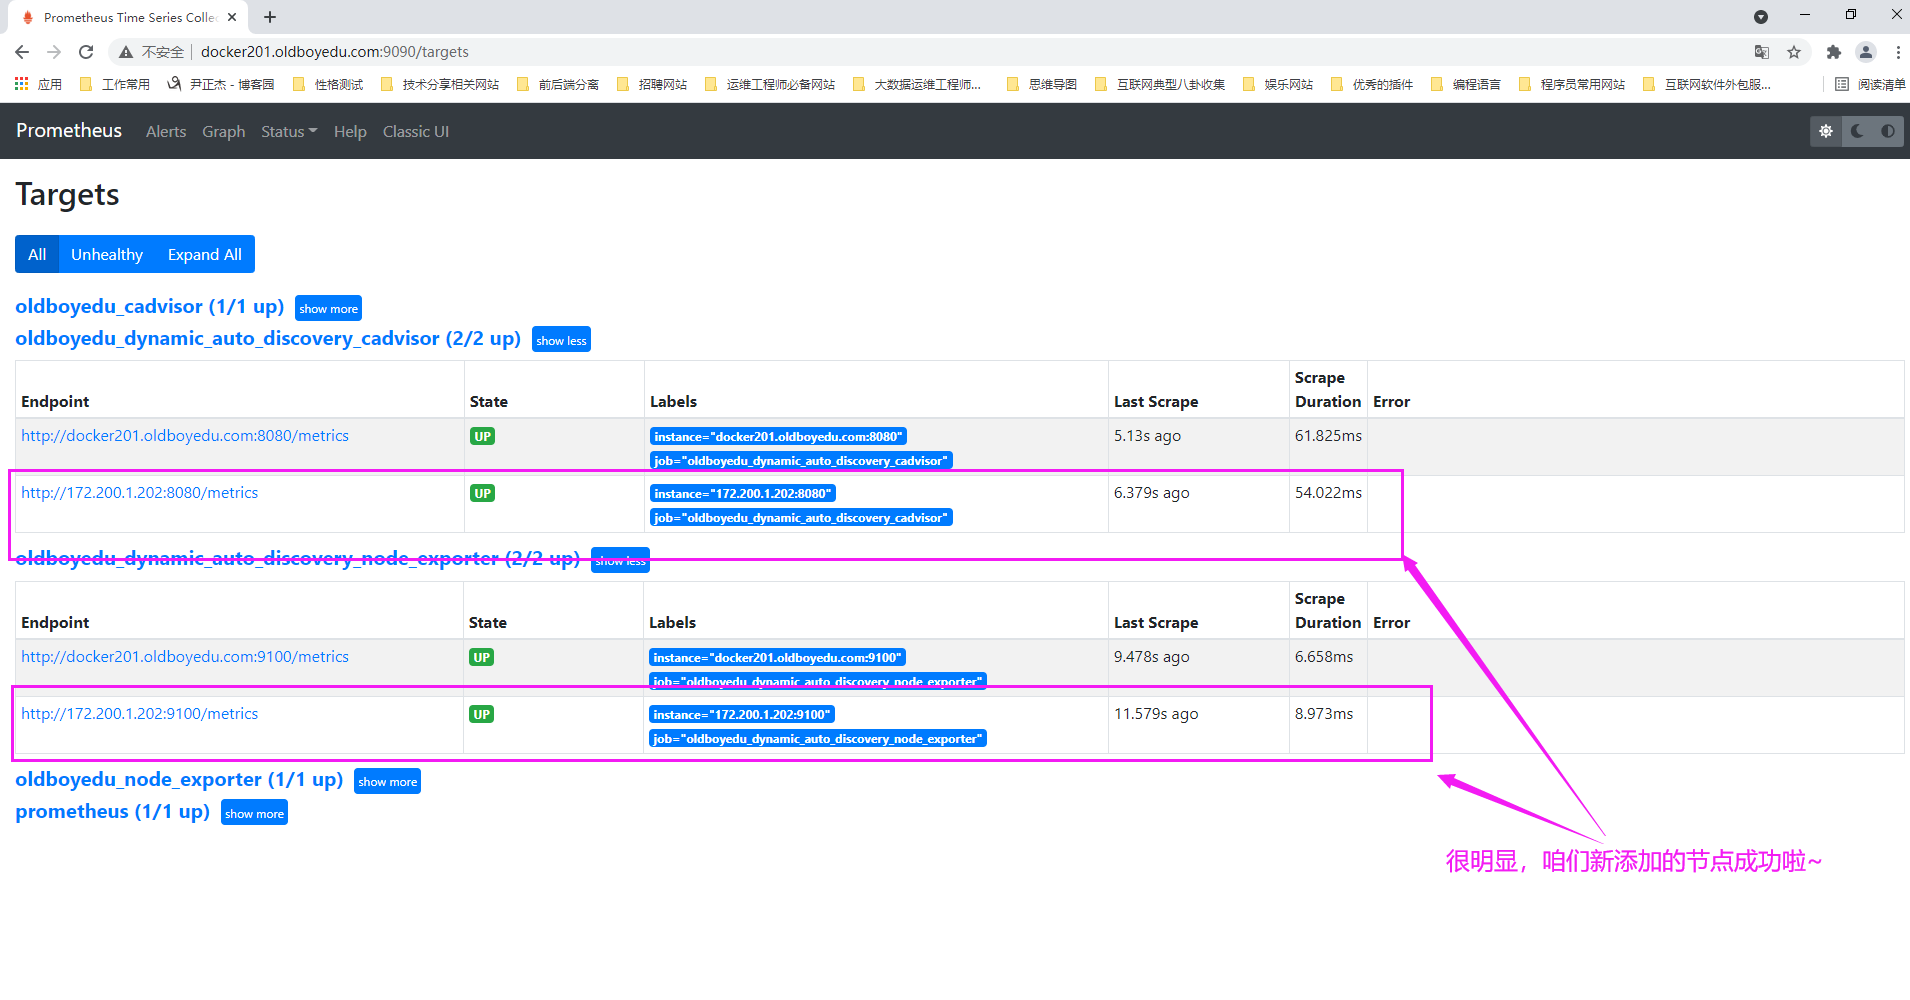Screen dimensions: 1910x1000
Task: Click UP state badge for 172.200.1.202:9100
Action: click(482, 714)
